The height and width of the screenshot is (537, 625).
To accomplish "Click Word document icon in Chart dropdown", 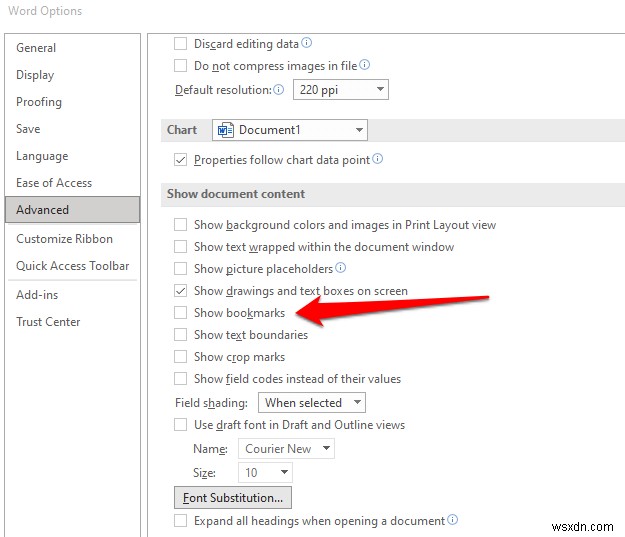I will [x=226, y=130].
